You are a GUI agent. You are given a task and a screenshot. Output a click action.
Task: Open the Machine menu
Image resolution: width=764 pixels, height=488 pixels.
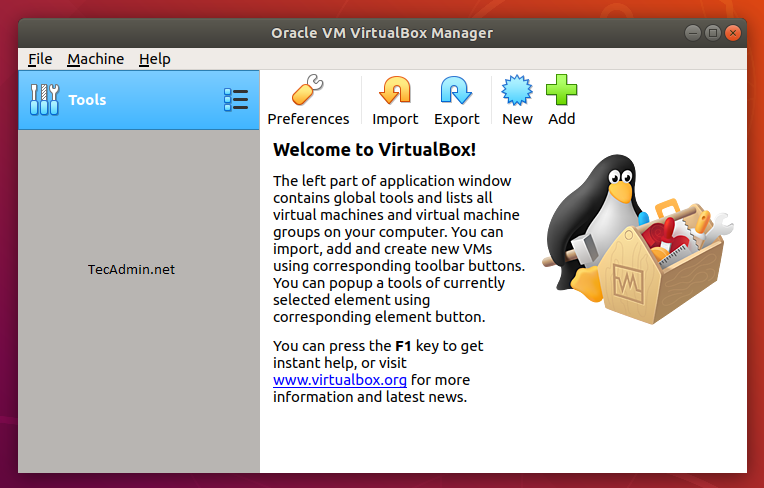tap(96, 59)
